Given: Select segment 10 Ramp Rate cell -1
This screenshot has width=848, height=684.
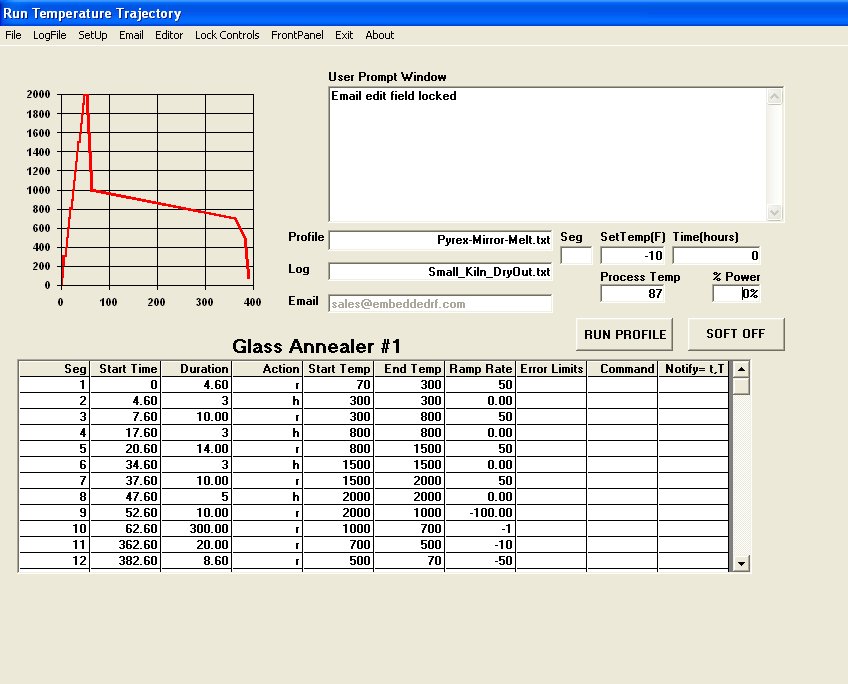Looking at the screenshot, I should [x=480, y=528].
